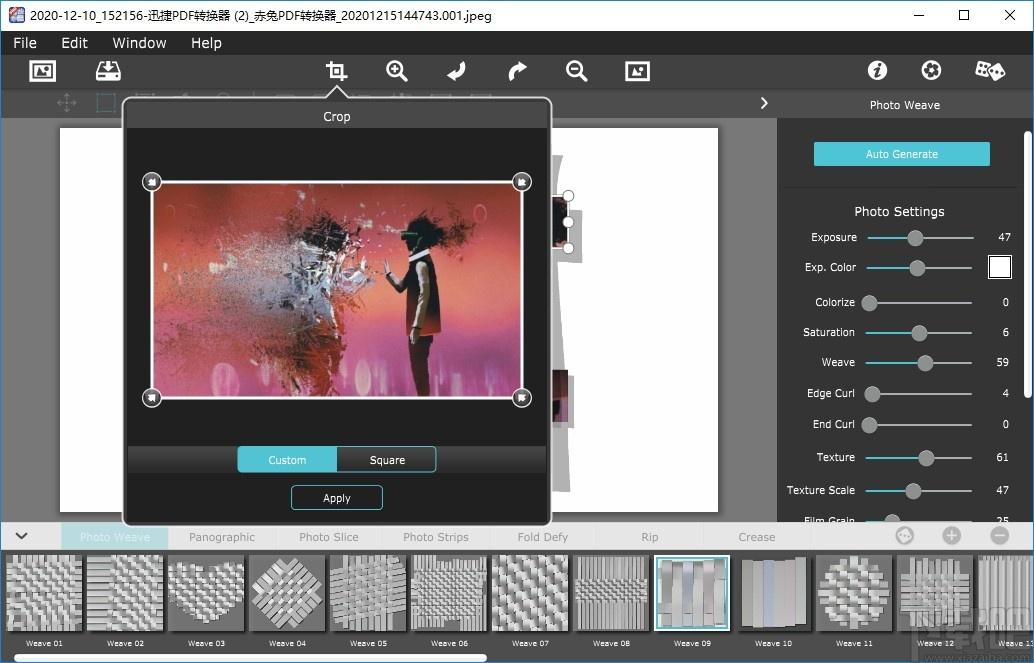Click the zoom in magnifier icon
Viewport: 1034px width, 663px height.
pos(397,71)
